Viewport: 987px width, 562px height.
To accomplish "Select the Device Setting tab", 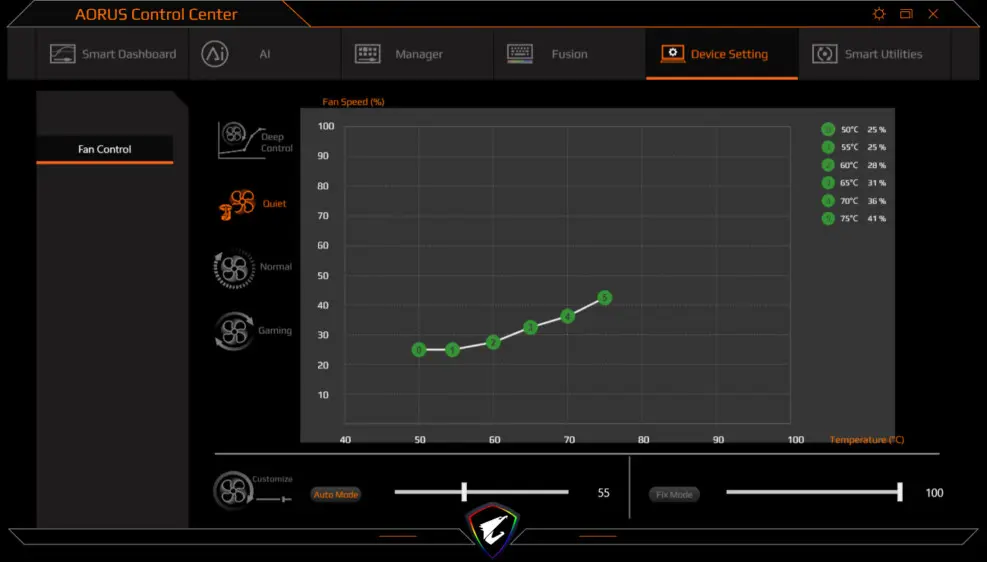I will (x=722, y=54).
